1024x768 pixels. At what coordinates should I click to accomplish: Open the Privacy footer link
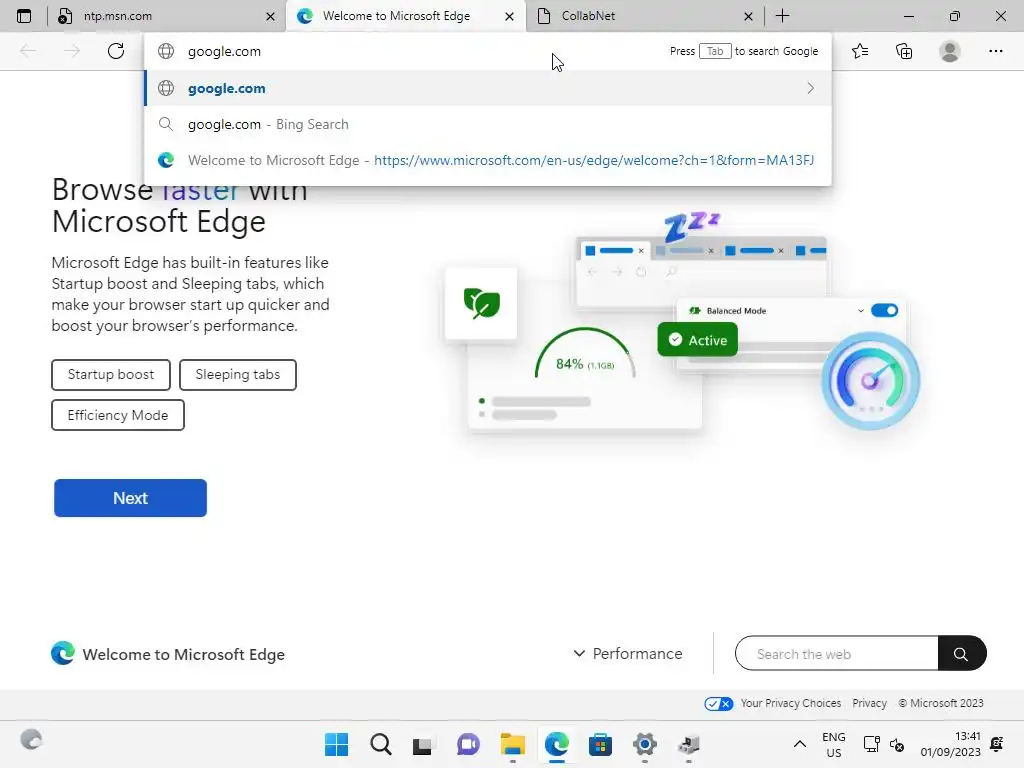(x=869, y=703)
